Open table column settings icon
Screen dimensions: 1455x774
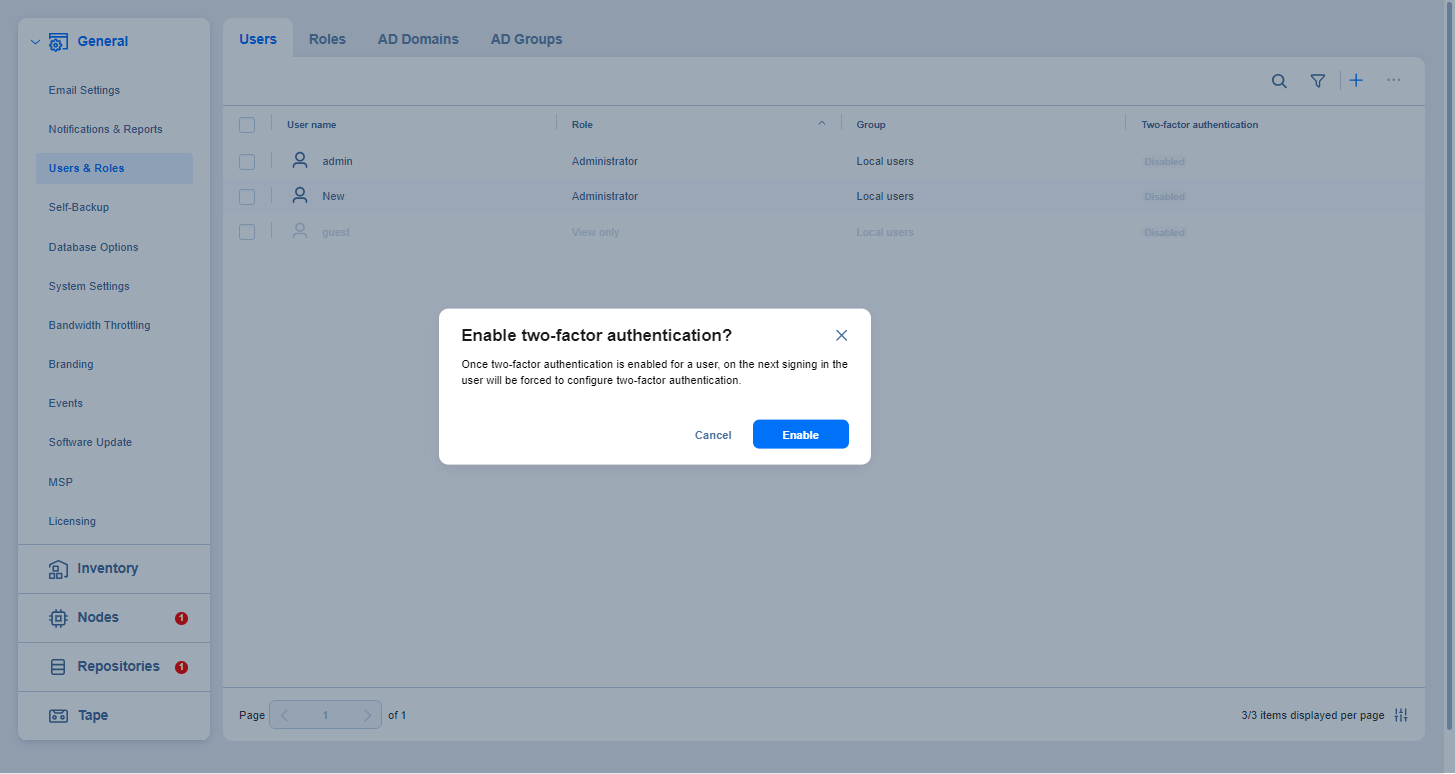[x=1401, y=715]
